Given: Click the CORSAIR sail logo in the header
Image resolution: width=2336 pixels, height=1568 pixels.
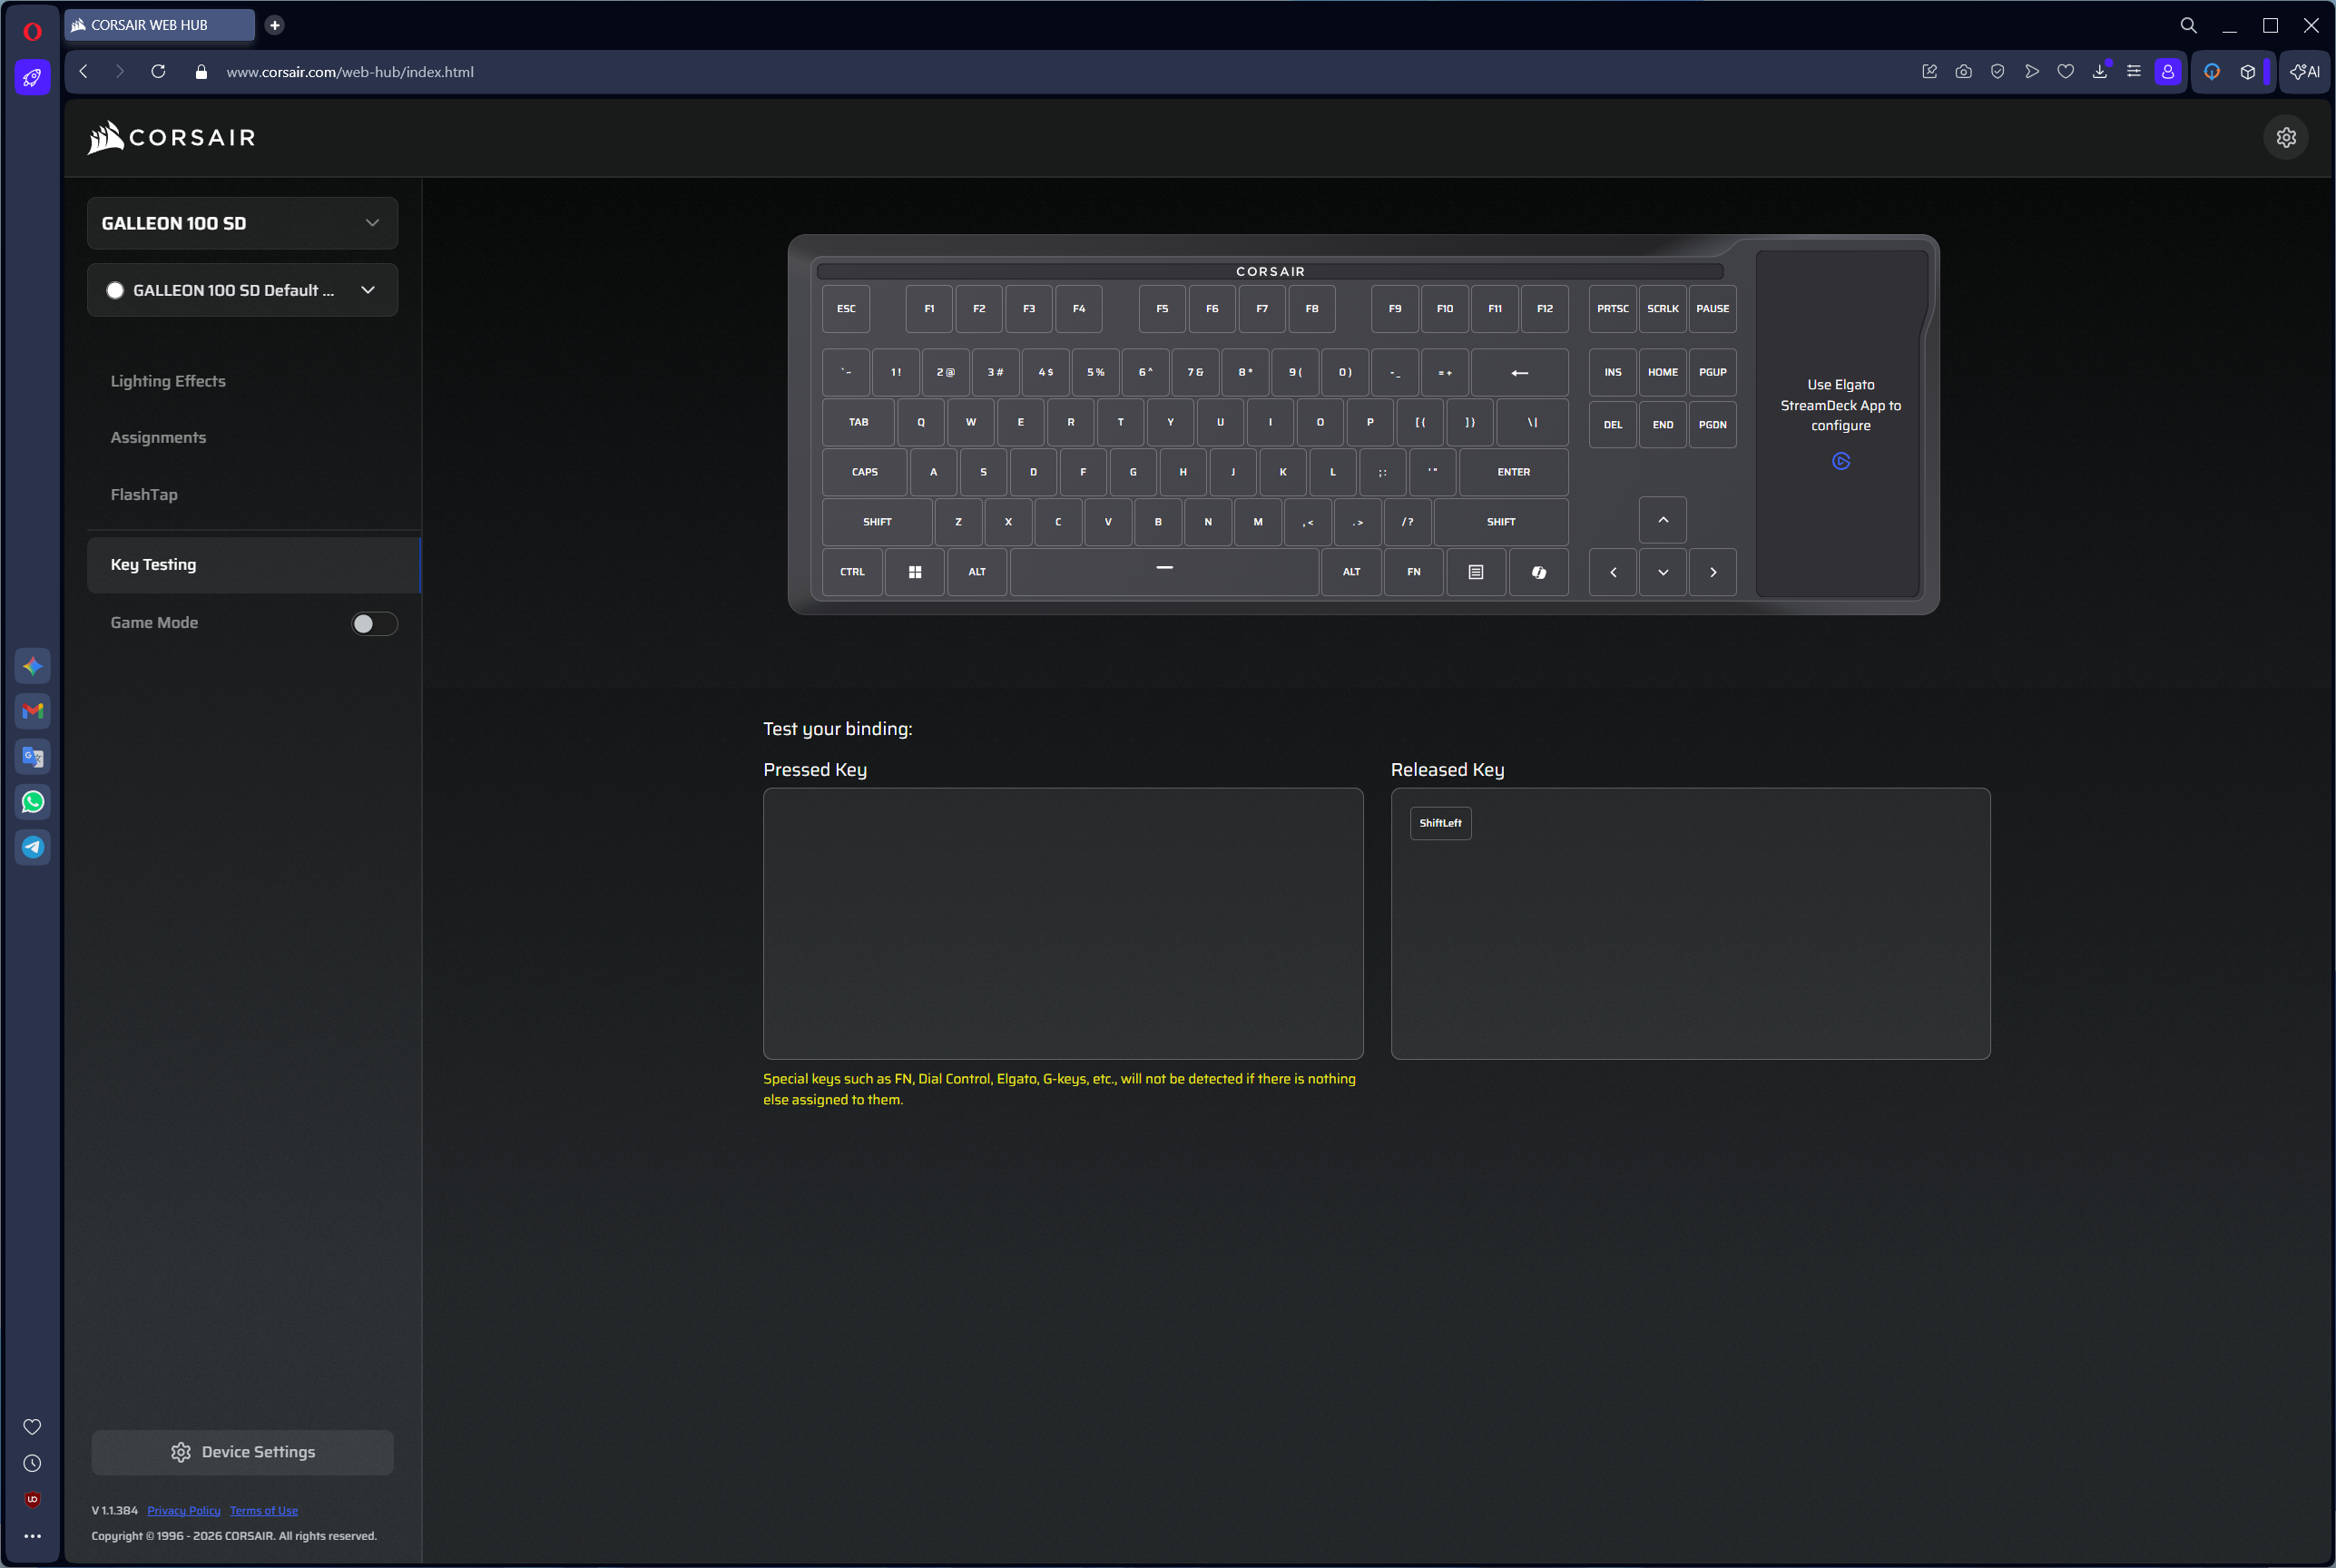Looking at the screenshot, I should [x=104, y=137].
